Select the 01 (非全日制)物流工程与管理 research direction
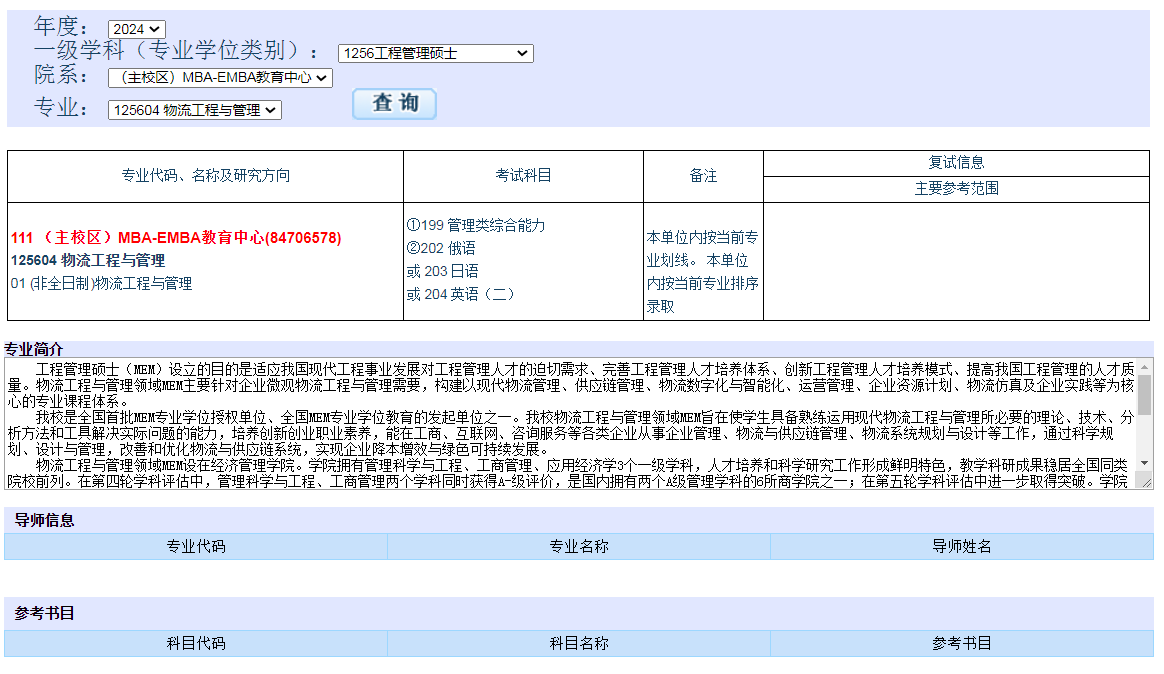Viewport: 1164px width, 674px height. click(x=101, y=284)
